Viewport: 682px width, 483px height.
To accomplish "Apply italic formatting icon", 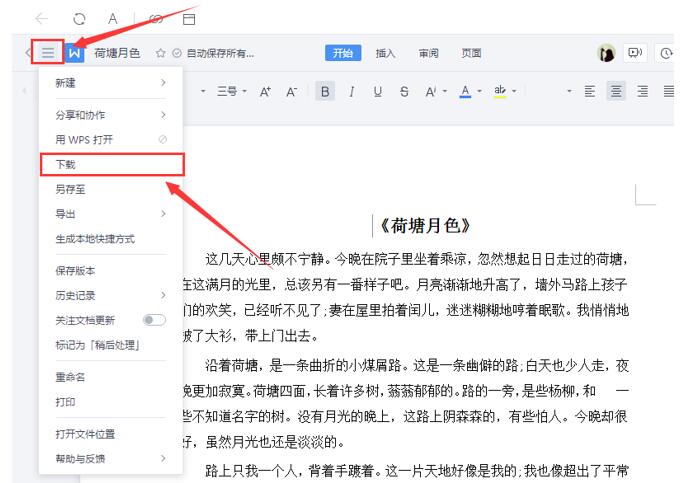I will click(x=351, y=91).
